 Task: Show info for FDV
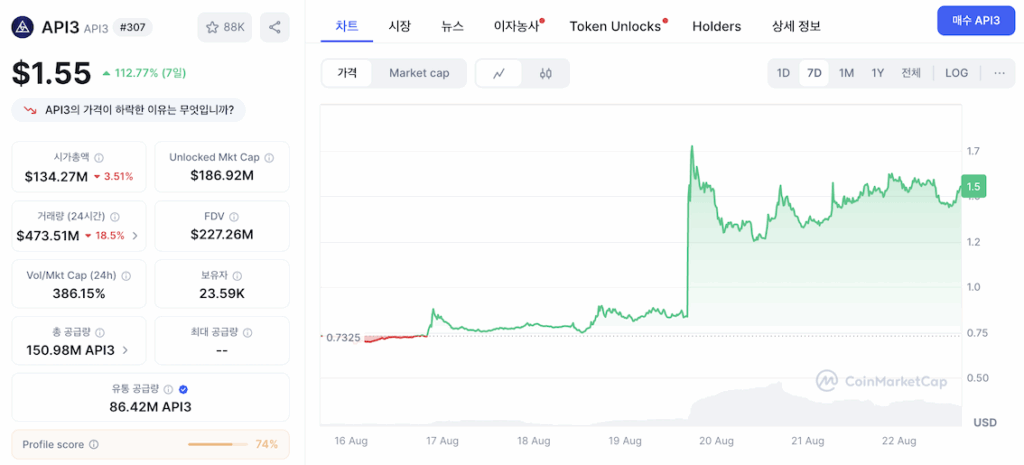tap(234, 217)
